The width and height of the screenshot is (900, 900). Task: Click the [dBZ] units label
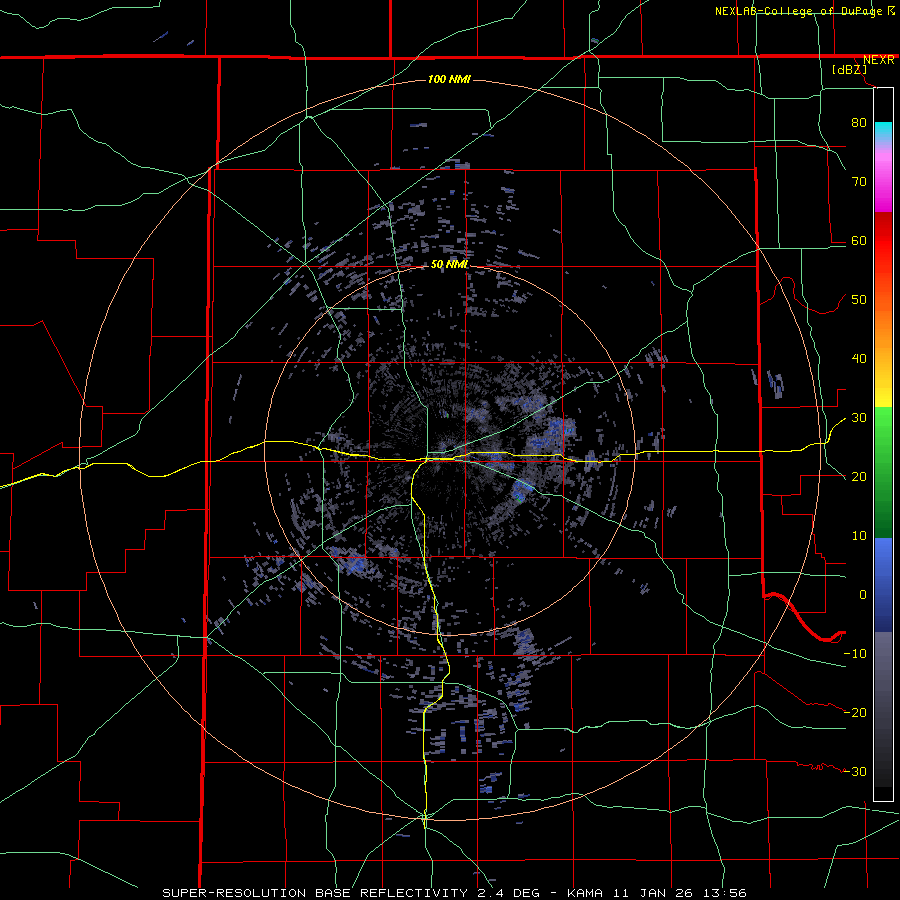849,69
